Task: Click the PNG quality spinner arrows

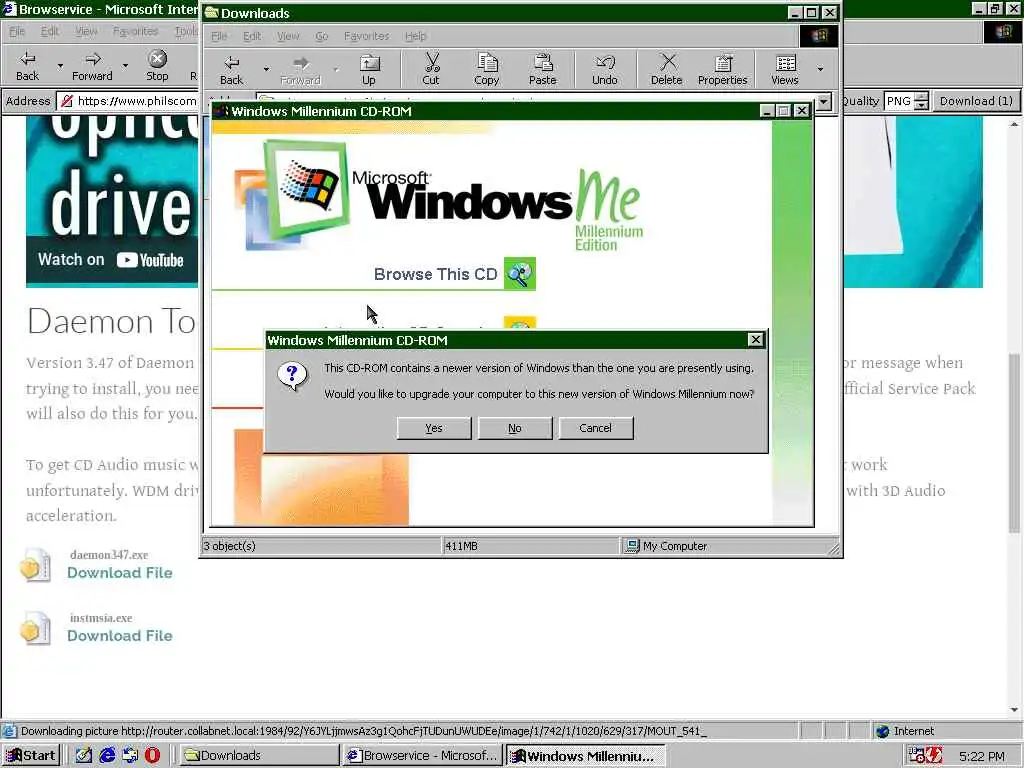Action: coord(921,101)
